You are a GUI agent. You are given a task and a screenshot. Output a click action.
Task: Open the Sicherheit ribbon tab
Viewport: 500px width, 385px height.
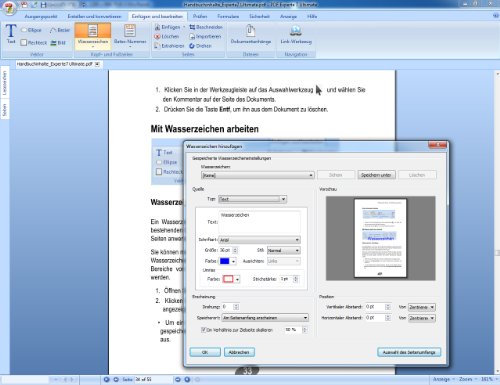point(259,16)
